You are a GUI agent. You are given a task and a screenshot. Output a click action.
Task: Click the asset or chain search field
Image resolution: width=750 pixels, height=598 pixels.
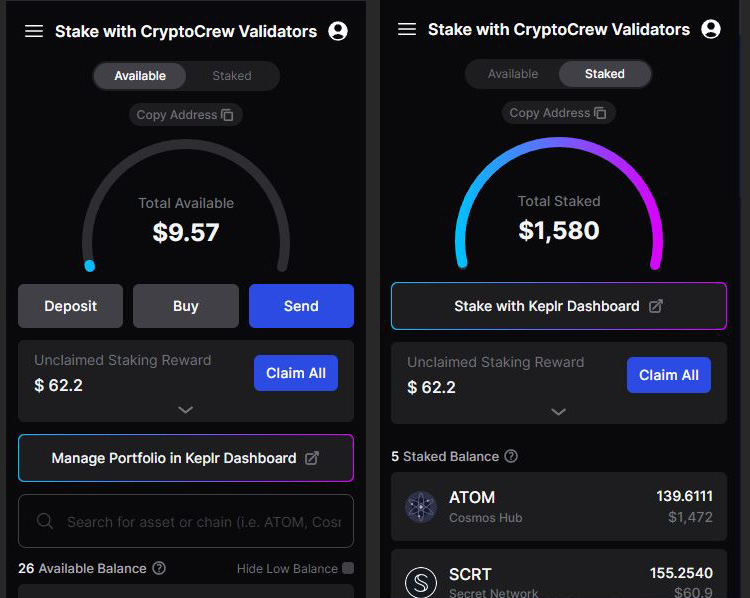(x=186, y=521)
